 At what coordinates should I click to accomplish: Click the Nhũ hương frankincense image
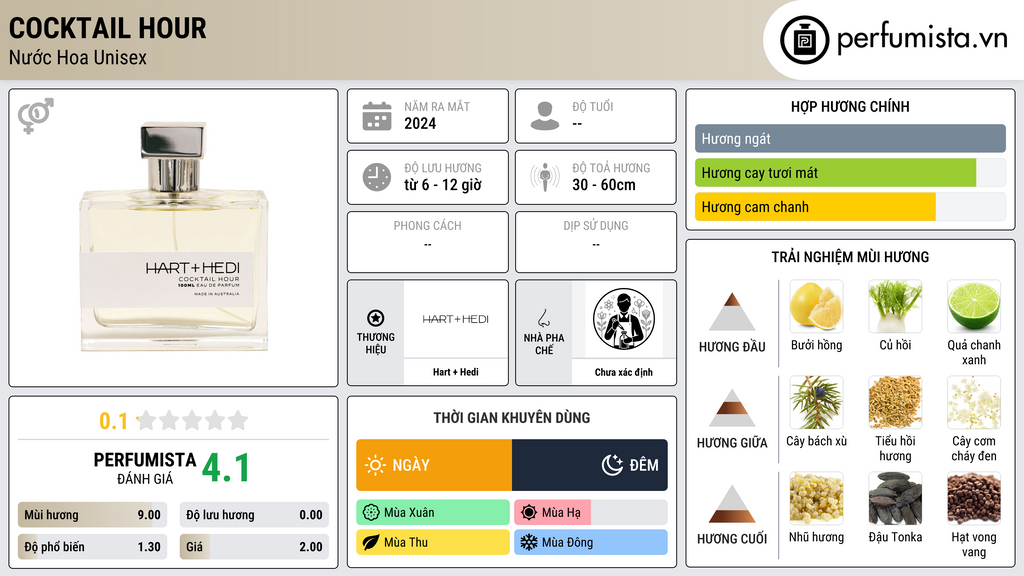[x=816, y=498]
